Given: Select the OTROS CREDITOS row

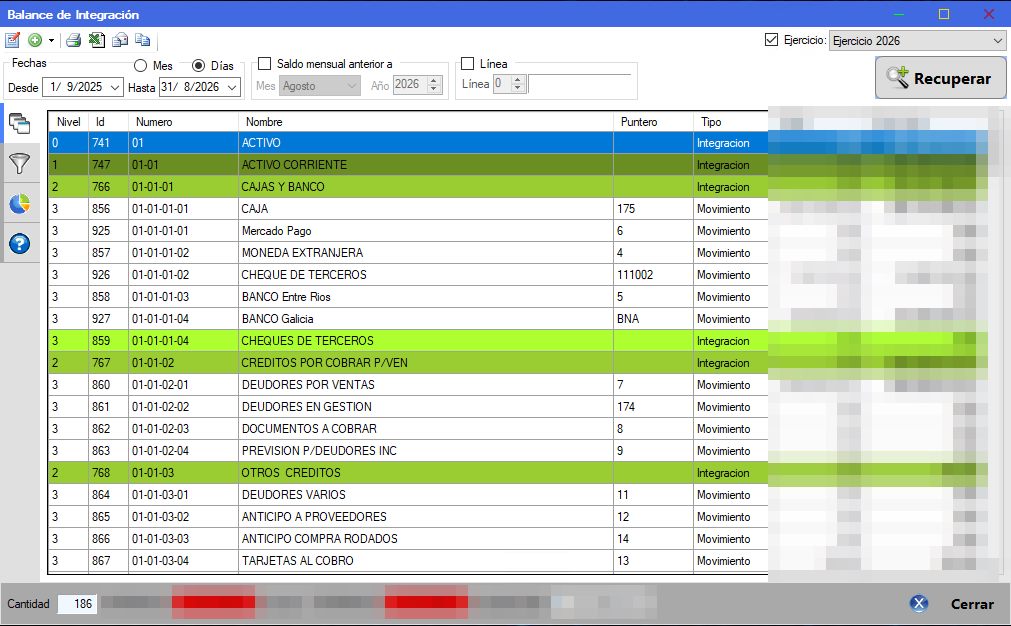Looking at the screenshot, I should [x=408, y=473].
